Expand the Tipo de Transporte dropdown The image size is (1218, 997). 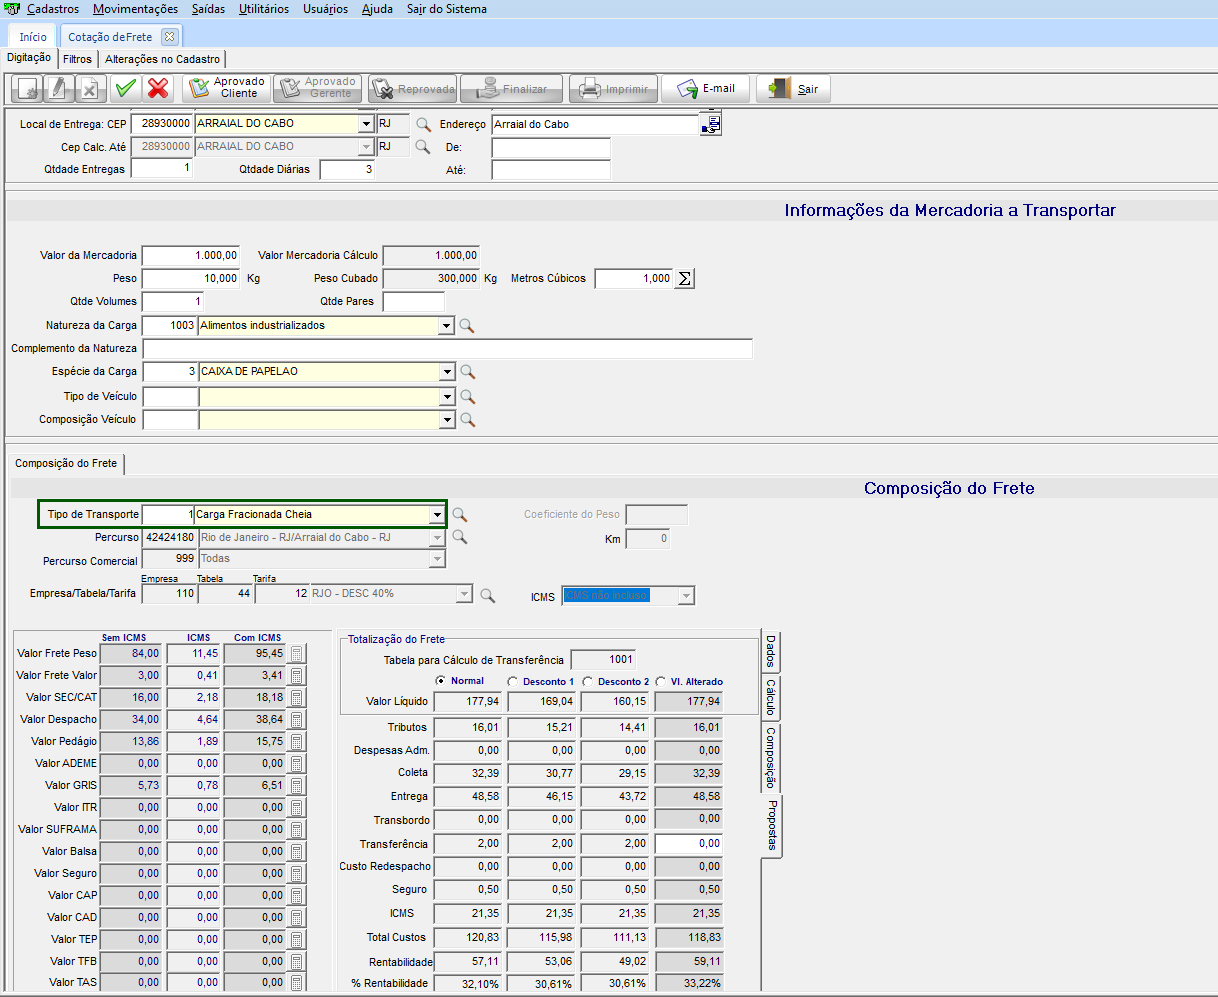(437, 515)
